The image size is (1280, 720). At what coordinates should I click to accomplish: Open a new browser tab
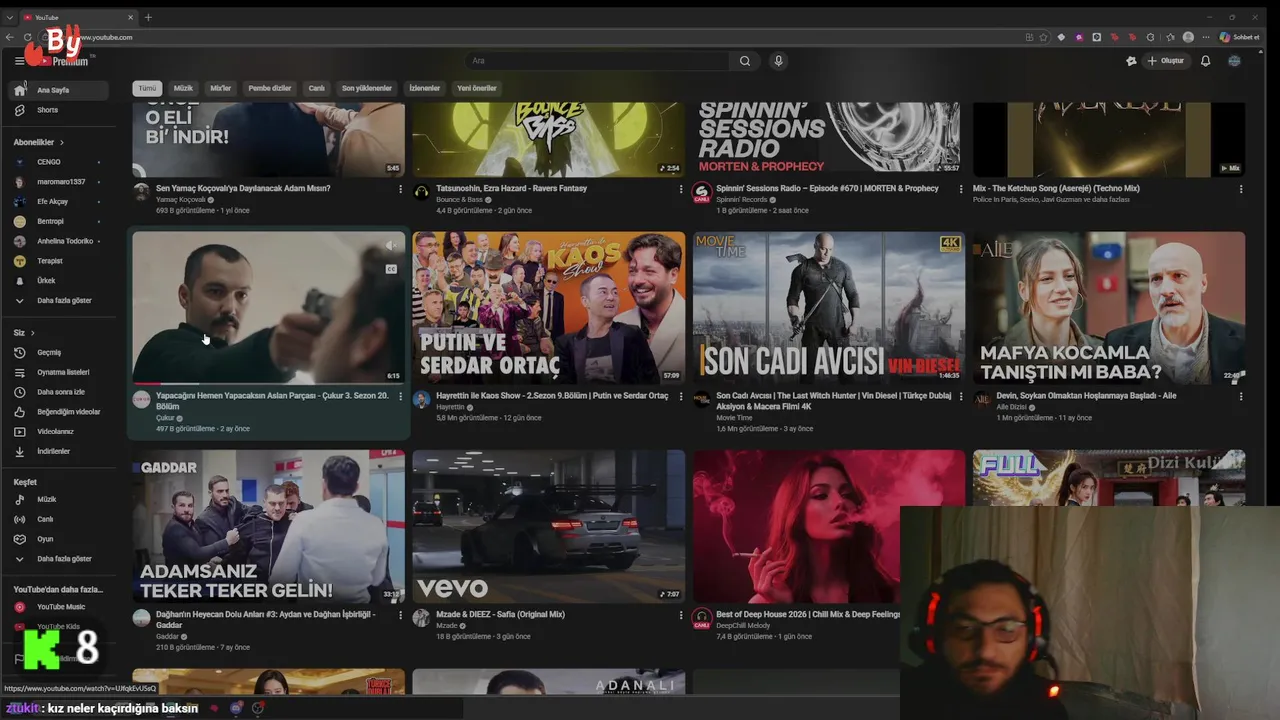click(x=148, y=17)
